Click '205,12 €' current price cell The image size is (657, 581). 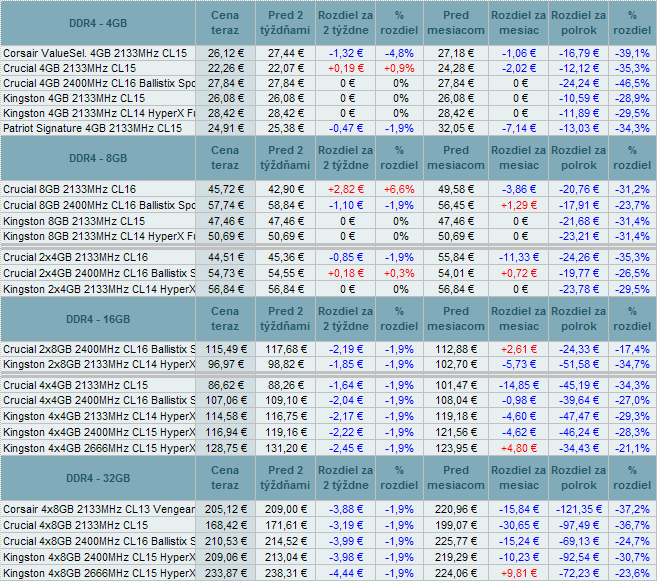pos(225,509)
